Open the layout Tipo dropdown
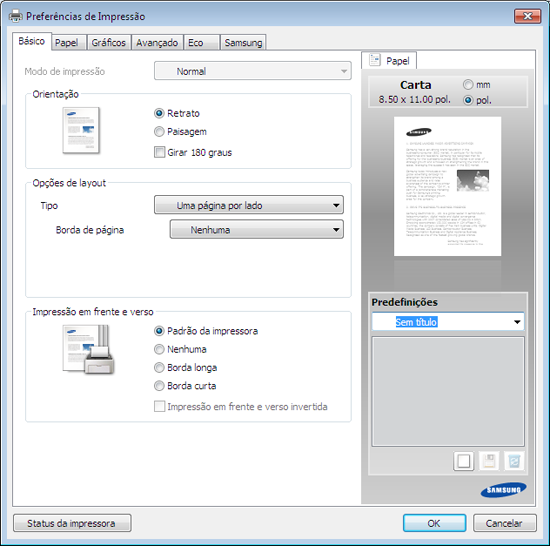The width and height of the screenshot is (550, 546). tap(249, 205)
